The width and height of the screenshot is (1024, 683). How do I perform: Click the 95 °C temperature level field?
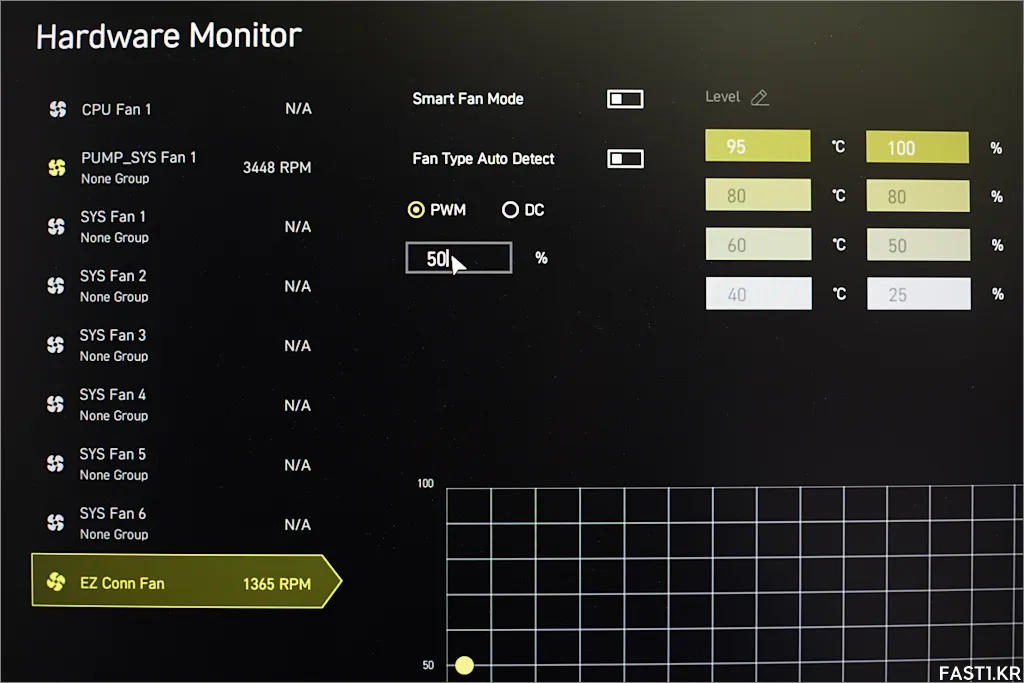tap(758, 146)
